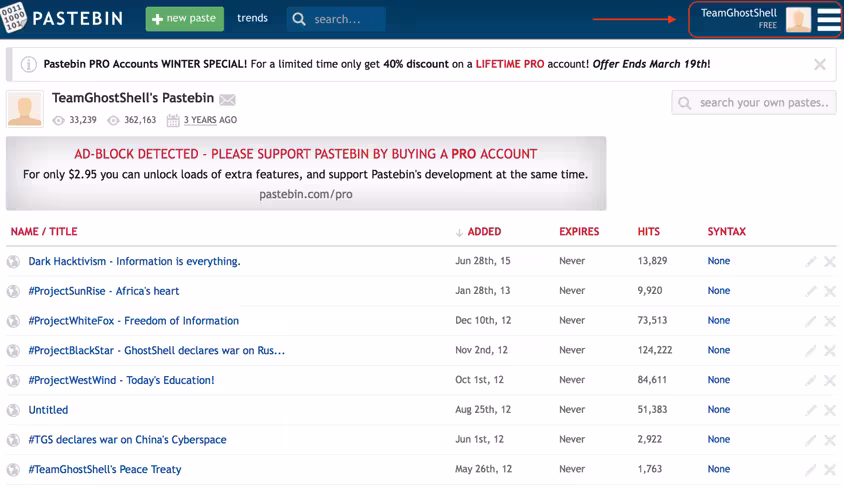
Task: Click the profile avatar beside Pastebin title
Action: coord(25,109)
